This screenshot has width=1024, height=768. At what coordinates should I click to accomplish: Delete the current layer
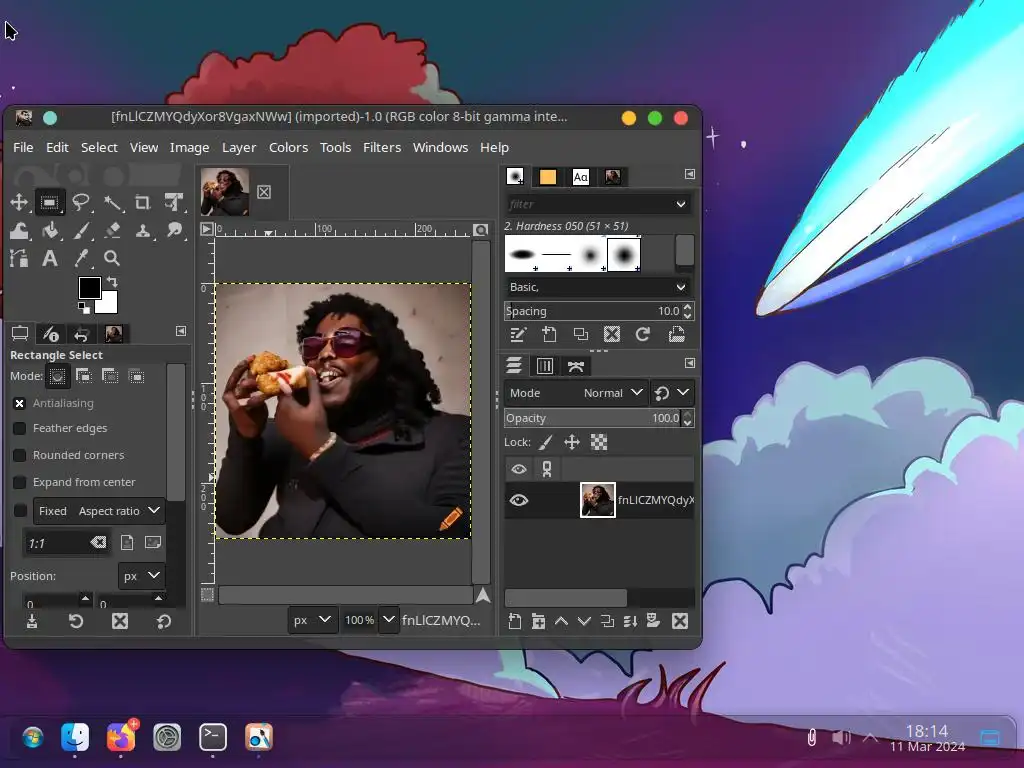[680, 621]
